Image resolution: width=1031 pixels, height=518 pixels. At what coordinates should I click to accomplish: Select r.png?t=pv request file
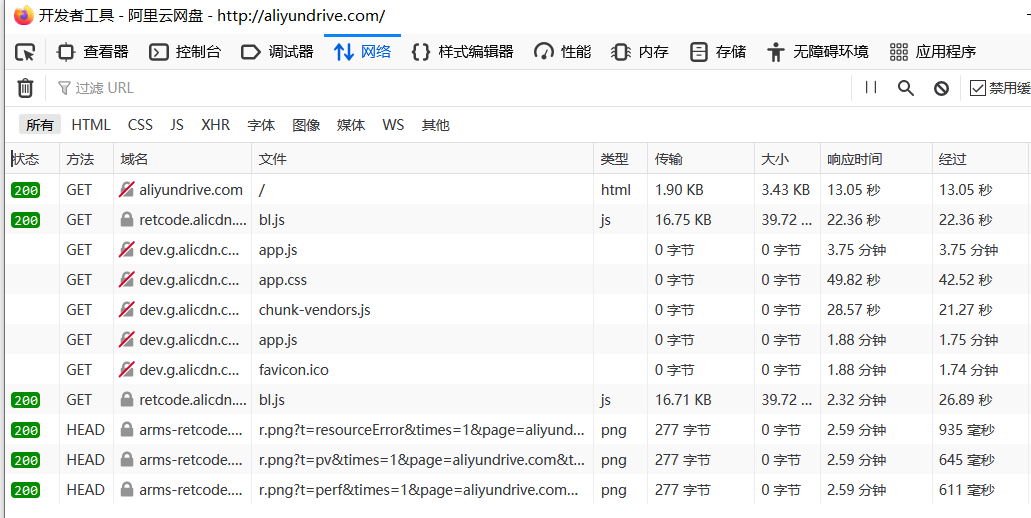coord(421,460)
